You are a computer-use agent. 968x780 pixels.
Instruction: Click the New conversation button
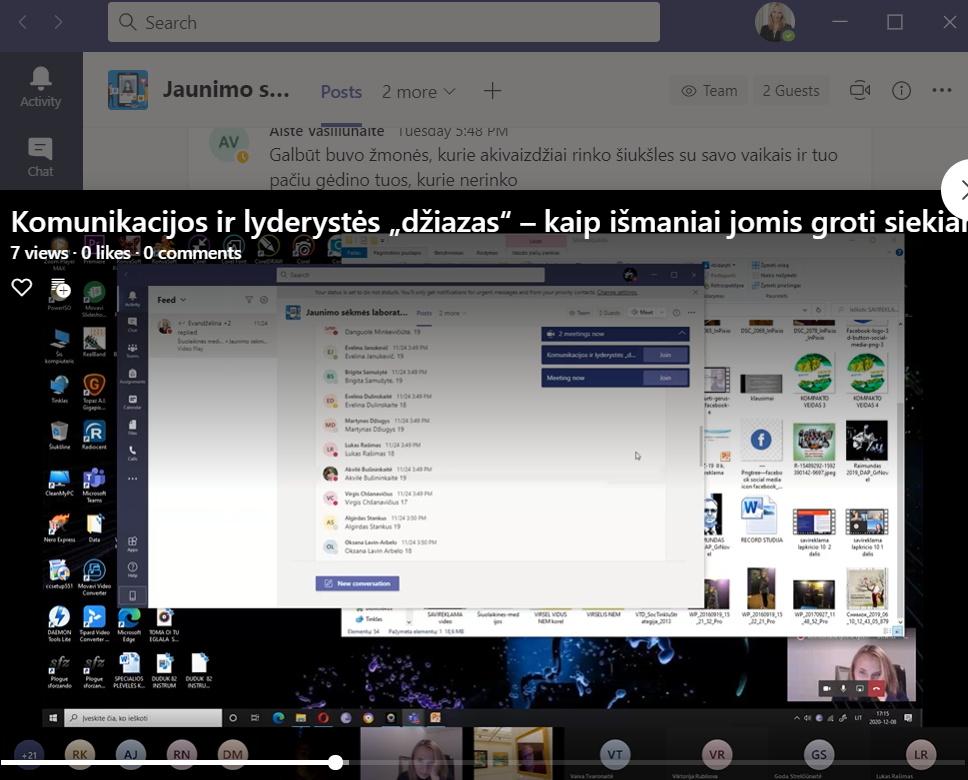357,584
